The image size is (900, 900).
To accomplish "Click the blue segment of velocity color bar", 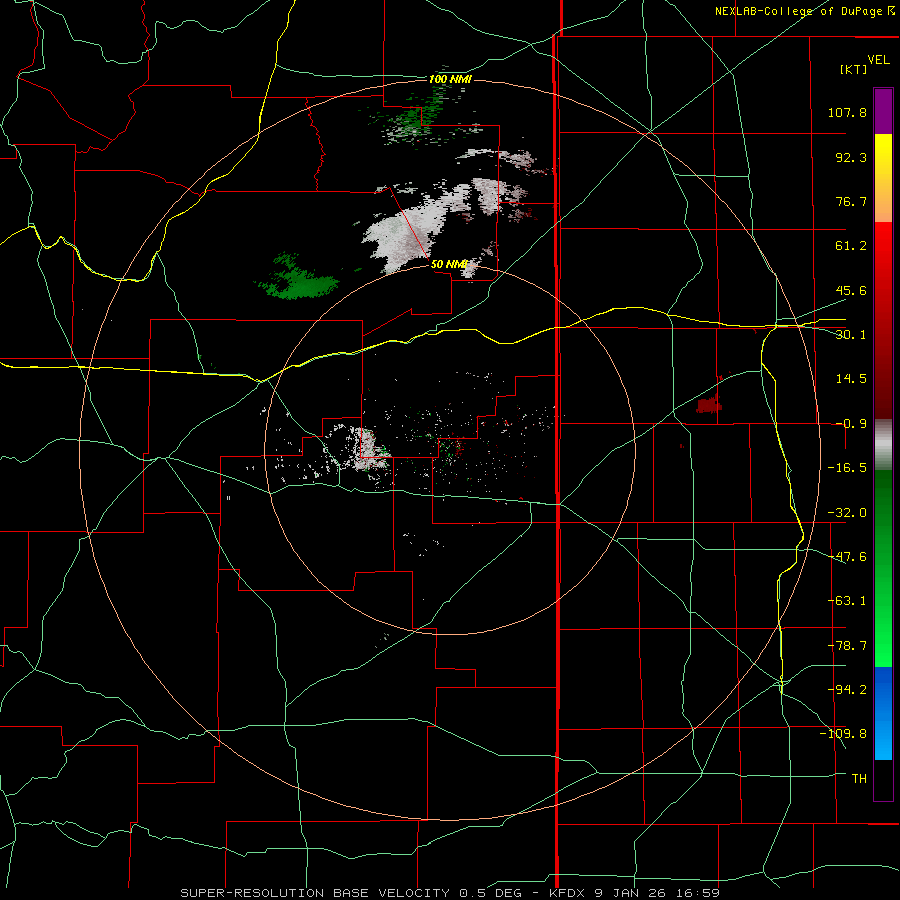I will pos(883,713).
